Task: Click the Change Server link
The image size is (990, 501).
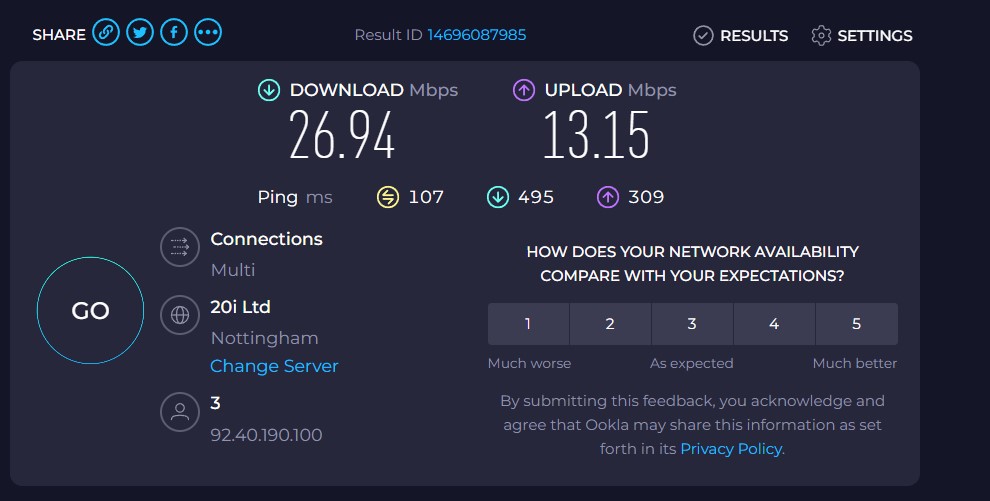Action: click(x=274, y=366)
